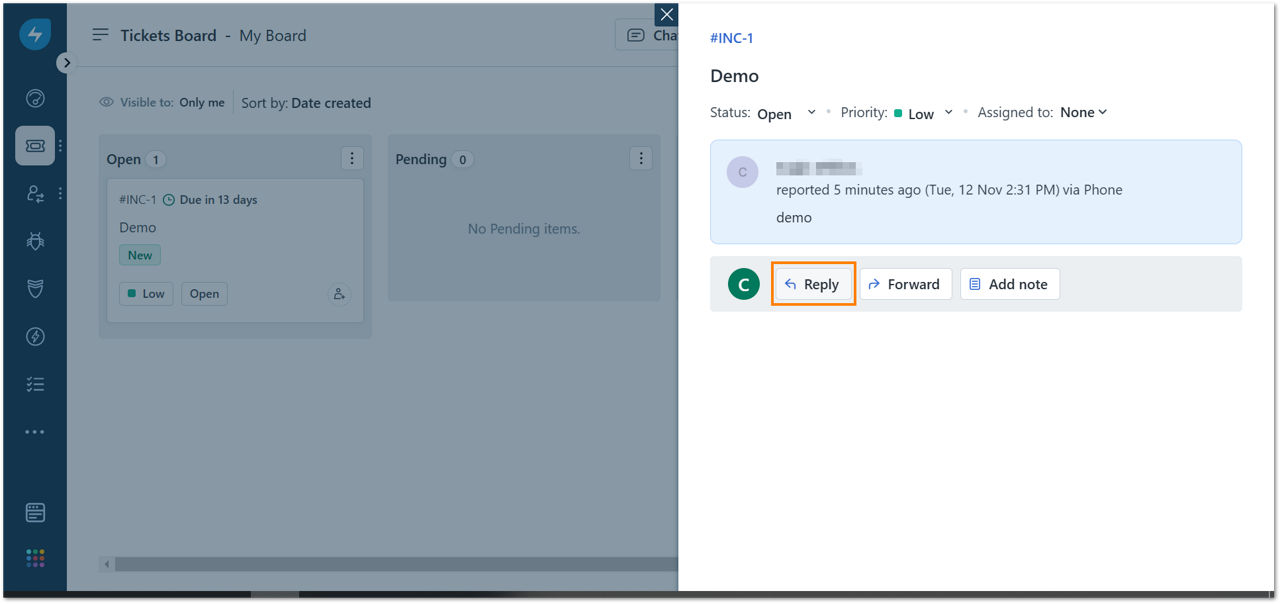Click the requester avatar C in message
This screenshot has height=604, width=1280.
point(742,172)
